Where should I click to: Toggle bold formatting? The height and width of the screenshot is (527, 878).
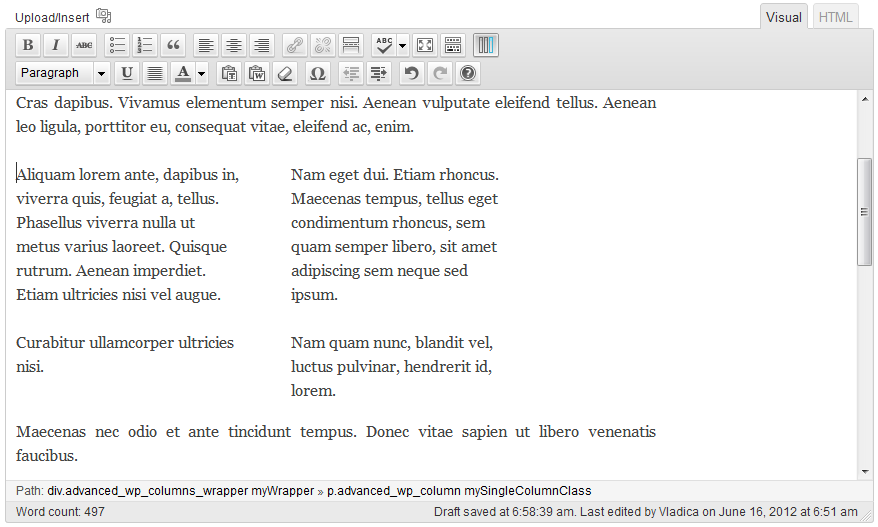[28, 45]
